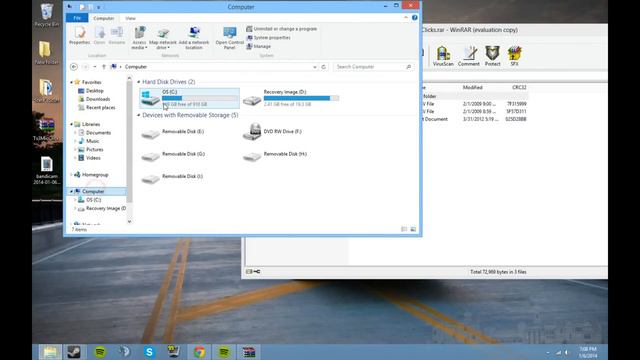Refresh the Computer address bar
The width and height of the screenshot is (640, 360).
coord(324,67)
